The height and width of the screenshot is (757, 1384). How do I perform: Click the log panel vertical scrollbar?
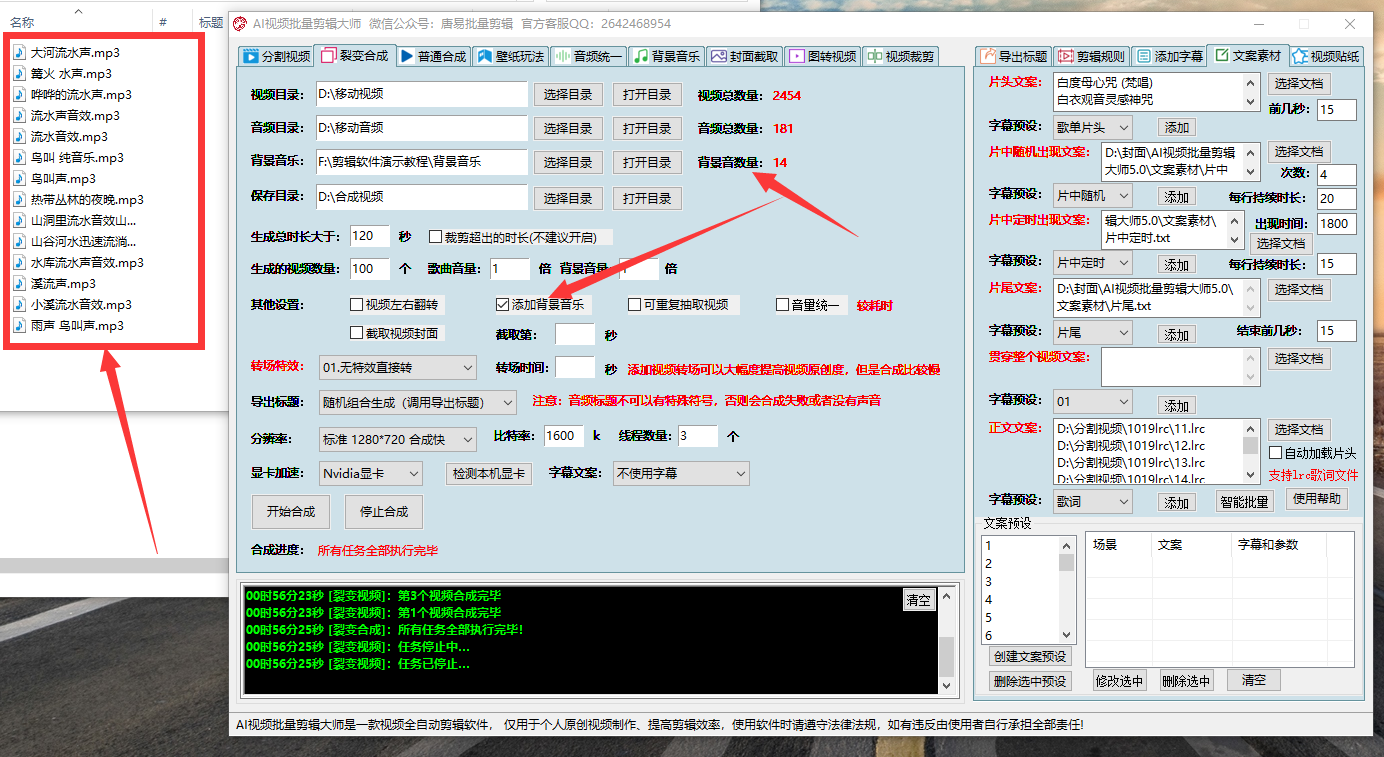tap(946, 639)
